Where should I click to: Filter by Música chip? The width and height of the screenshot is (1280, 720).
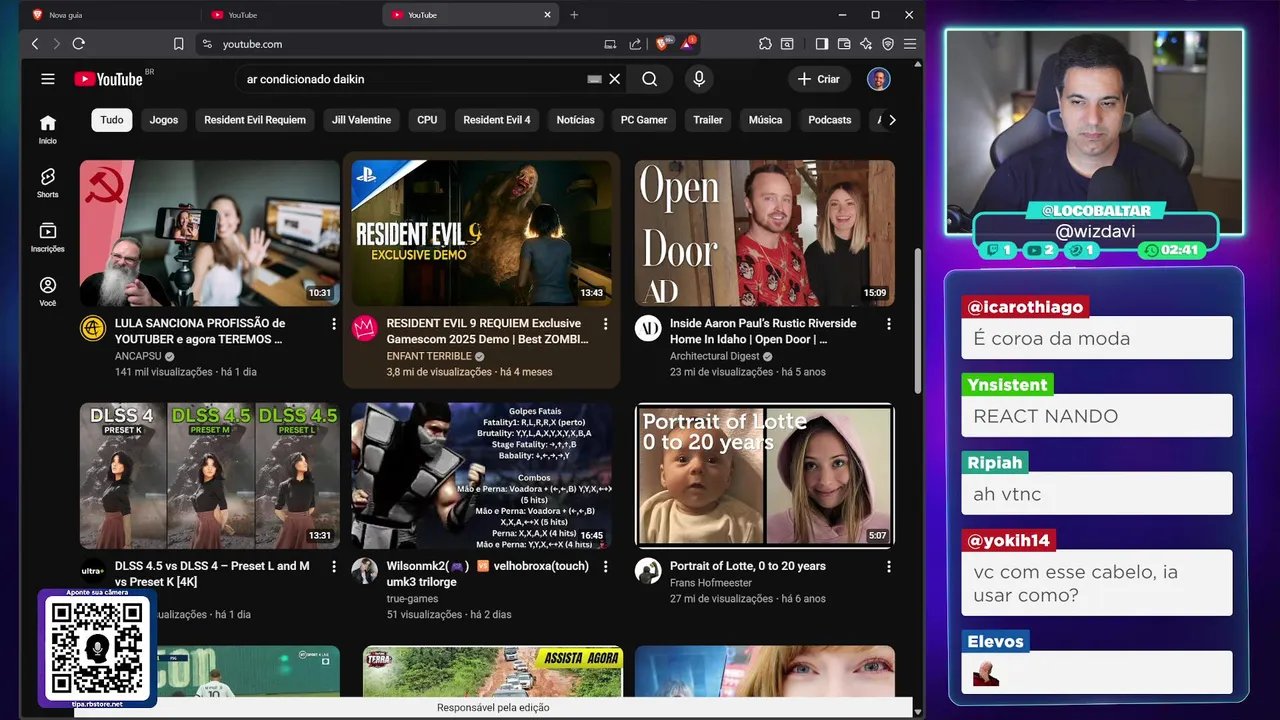(765, 120)
